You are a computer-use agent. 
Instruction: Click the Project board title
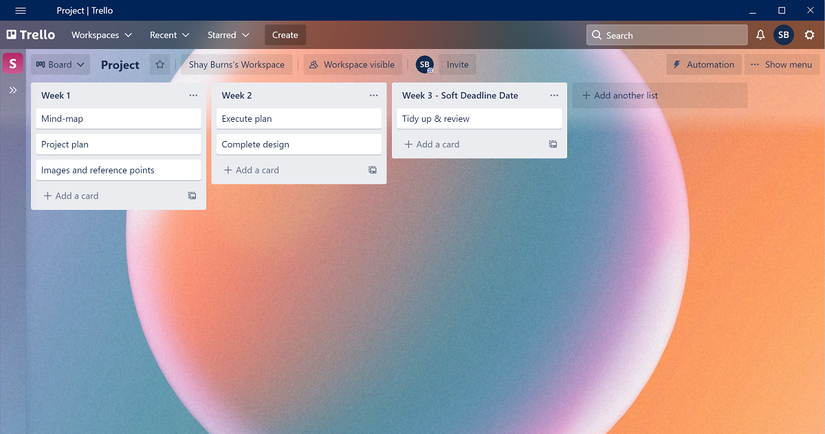(120, 65)
